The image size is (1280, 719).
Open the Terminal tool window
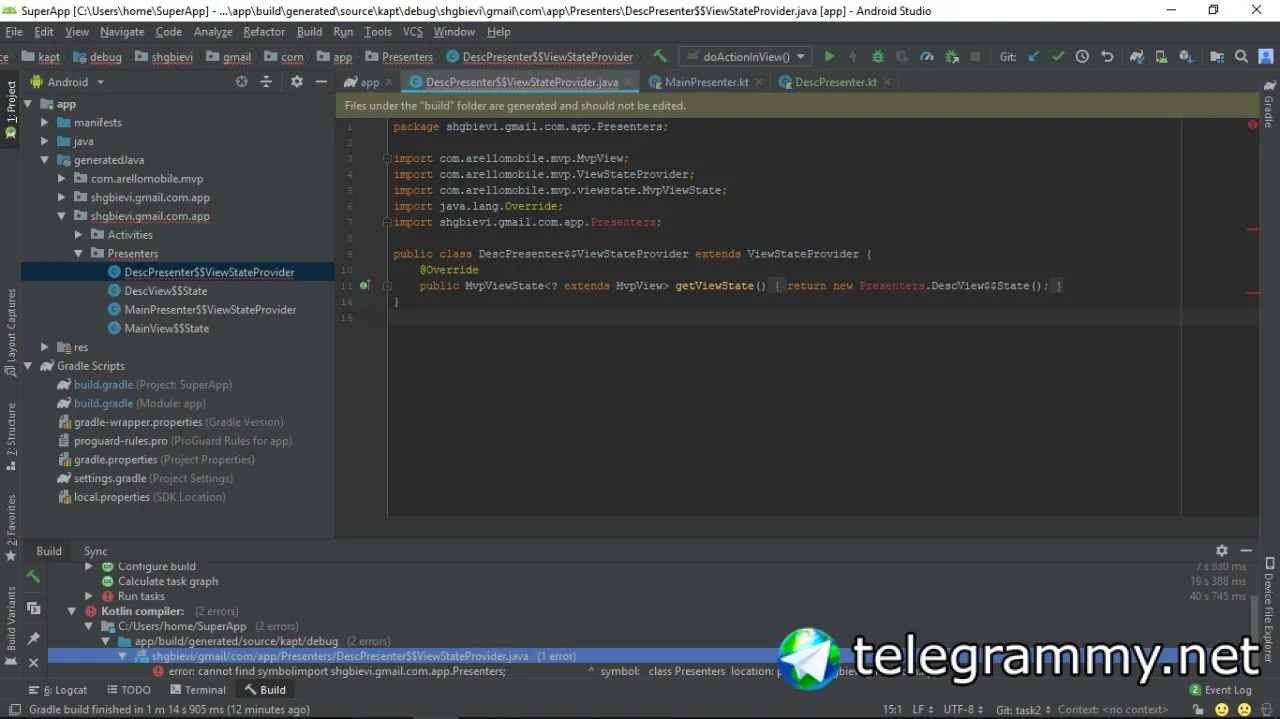pyautogui.click(x=198, y=690)
